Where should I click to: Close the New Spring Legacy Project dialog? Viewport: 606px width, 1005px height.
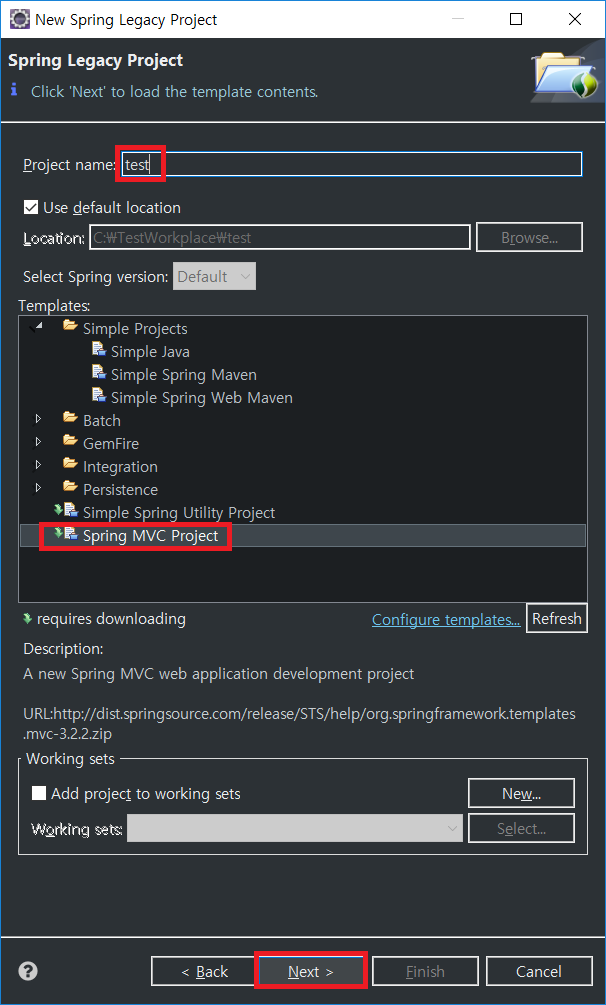[575, 19]
